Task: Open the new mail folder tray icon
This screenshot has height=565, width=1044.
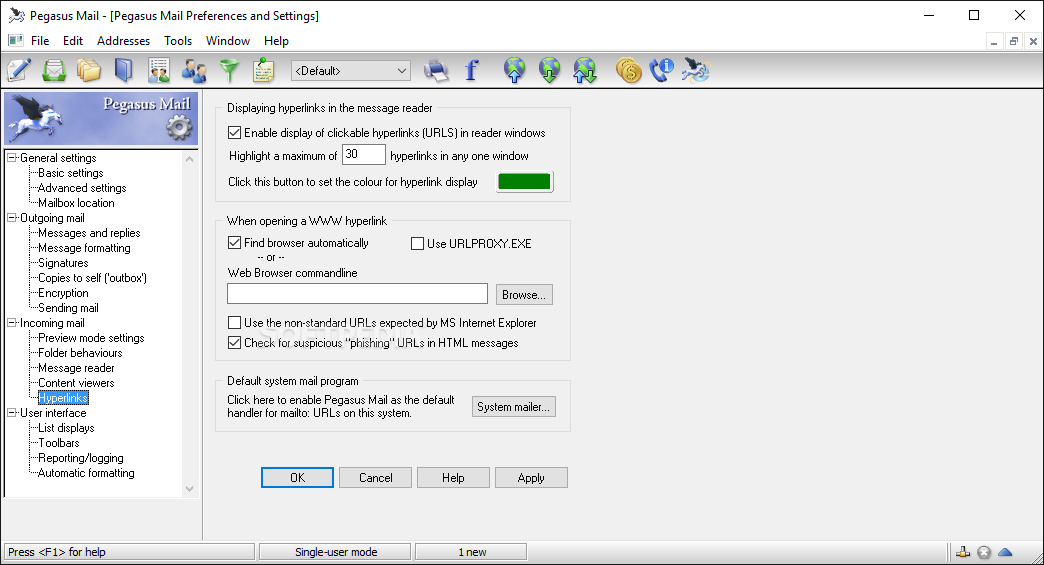Action: point(54,70)
